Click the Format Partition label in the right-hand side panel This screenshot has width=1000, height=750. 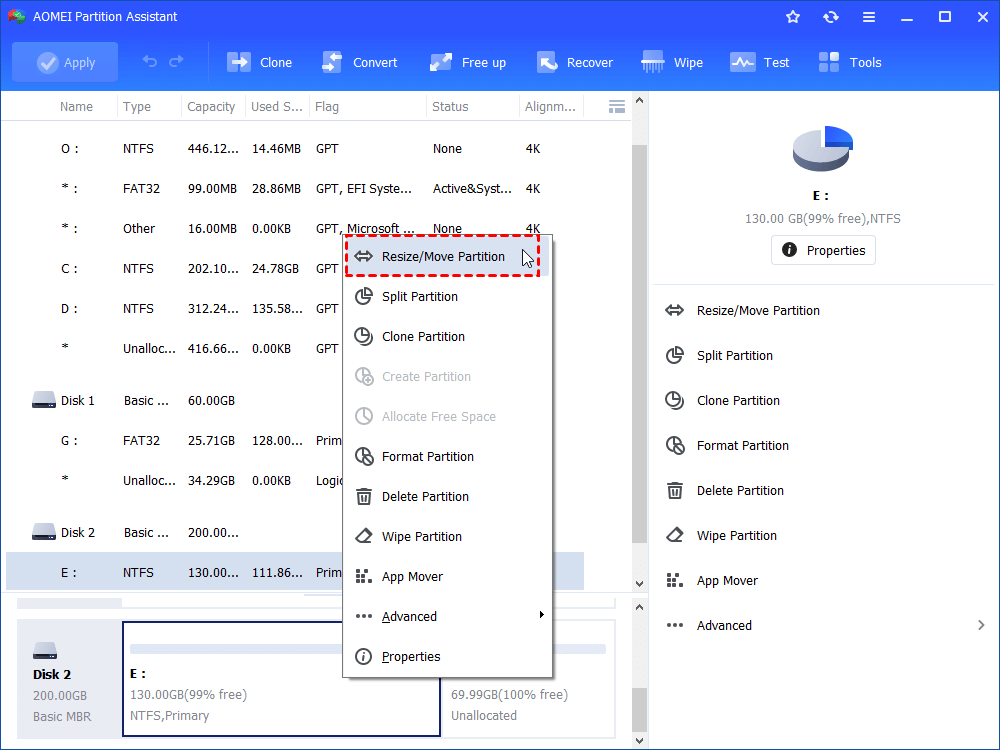click(742, 446)
